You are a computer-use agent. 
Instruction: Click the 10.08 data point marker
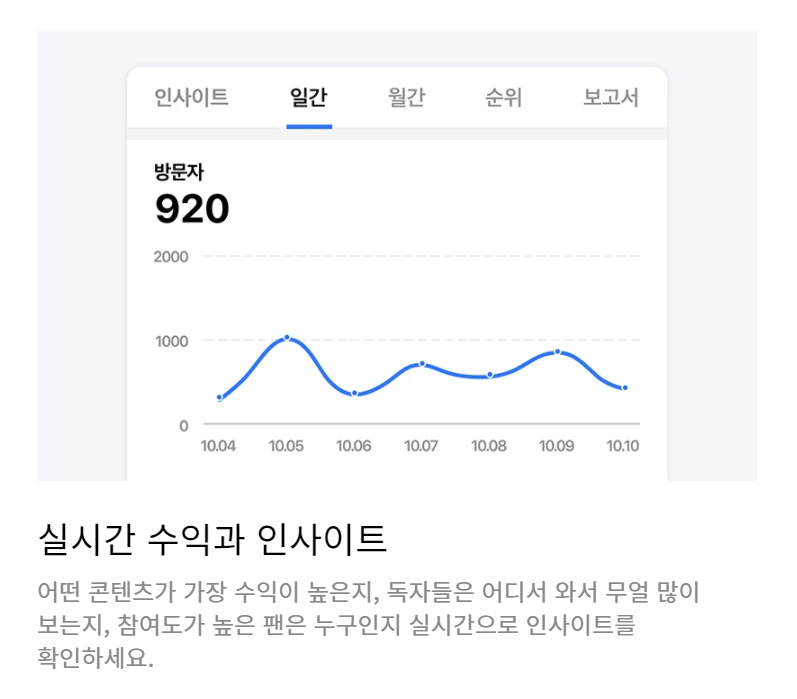coord(490,375)
